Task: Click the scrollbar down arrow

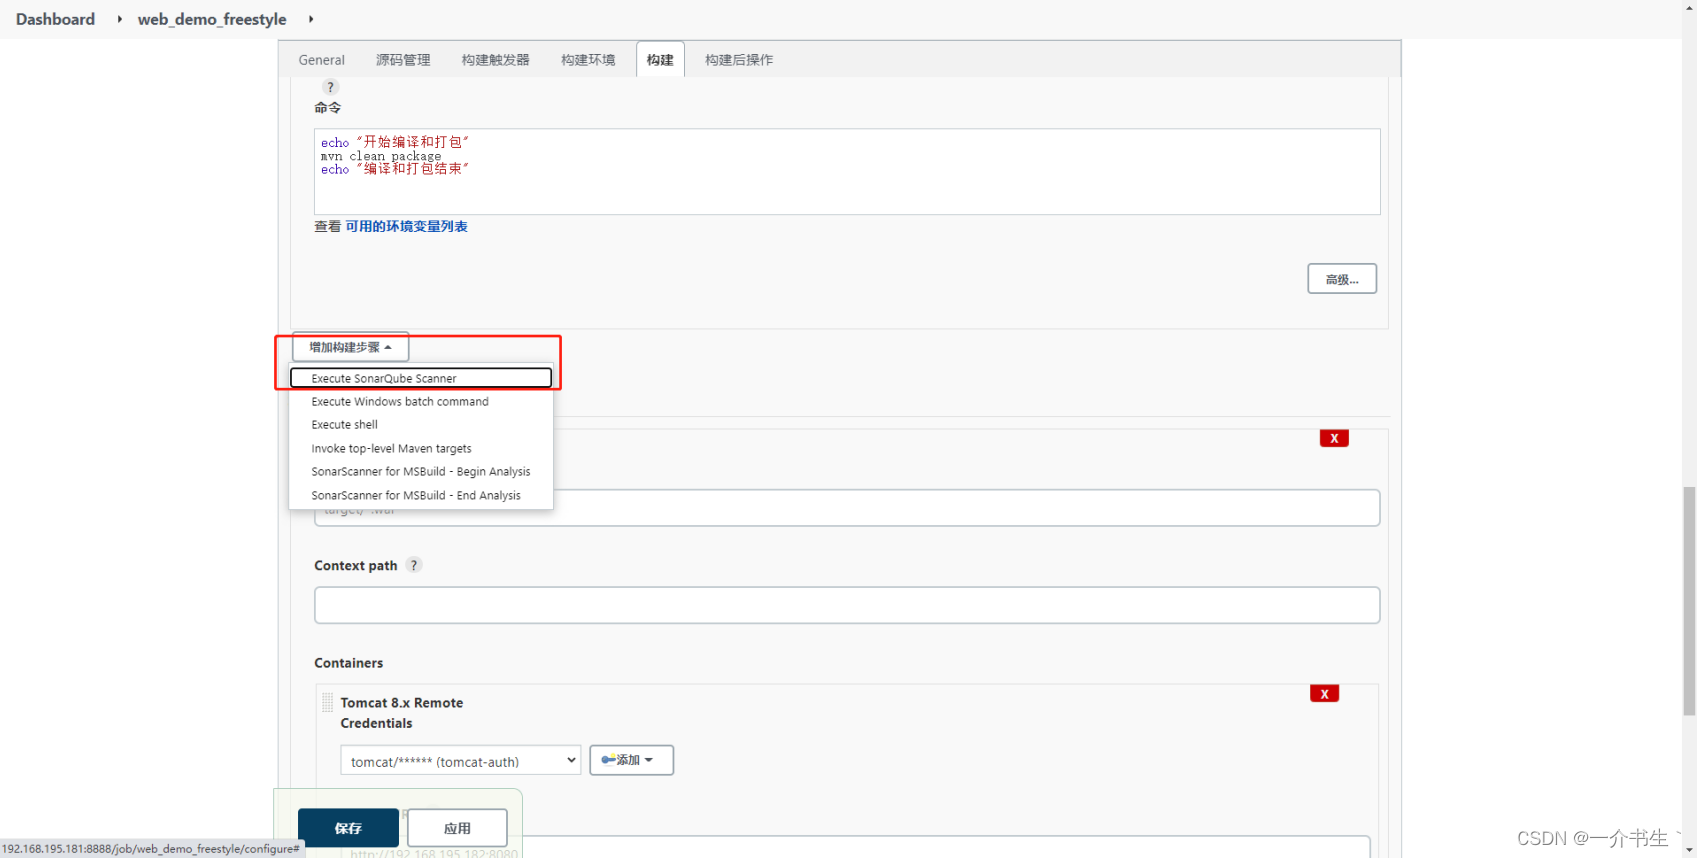Action: (x=1689, y=850)
